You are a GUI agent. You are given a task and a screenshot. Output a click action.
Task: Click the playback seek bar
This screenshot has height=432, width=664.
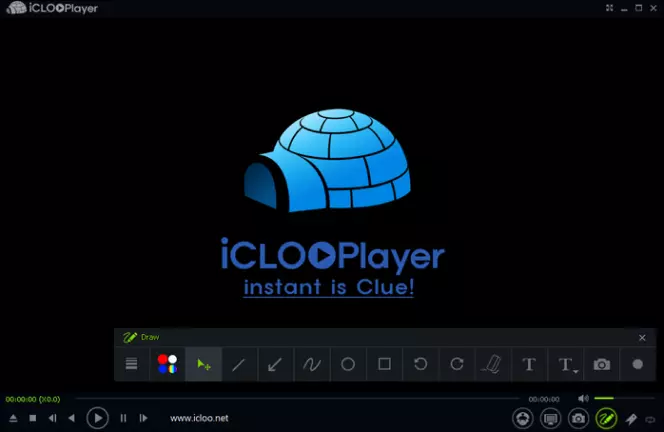tap(297, 399)
